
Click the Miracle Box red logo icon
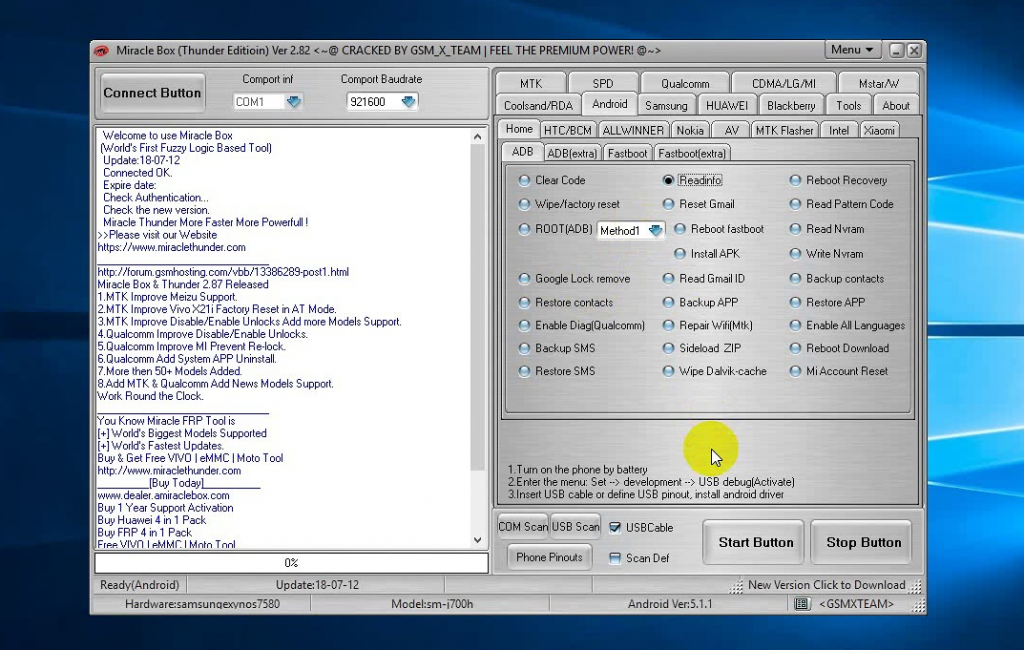coord(101,50)
